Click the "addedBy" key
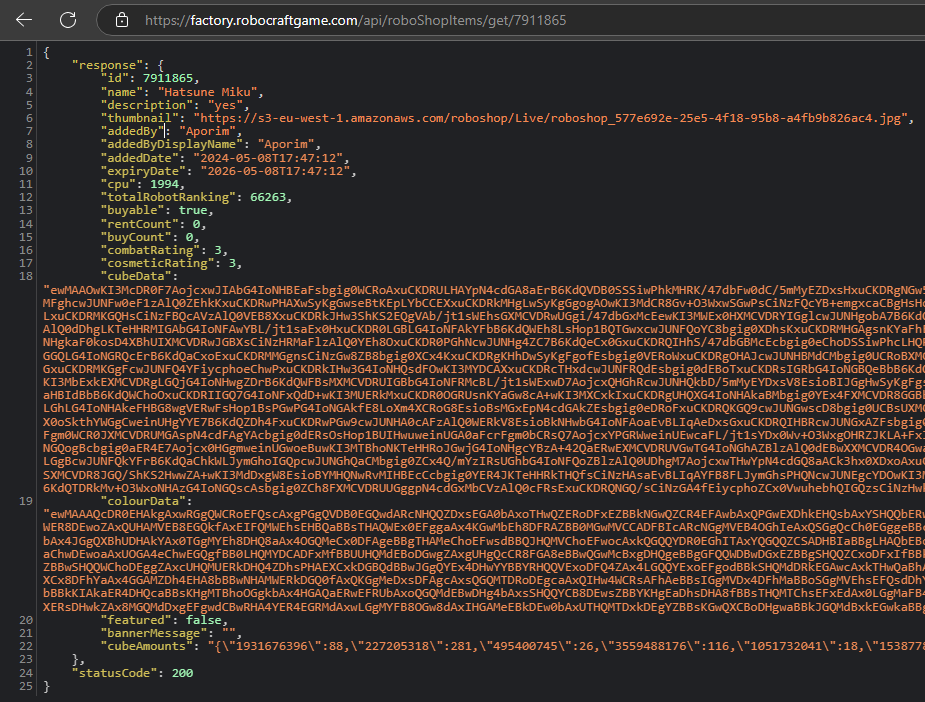Screen dimensions: 925x702 (x=132, y=131)
